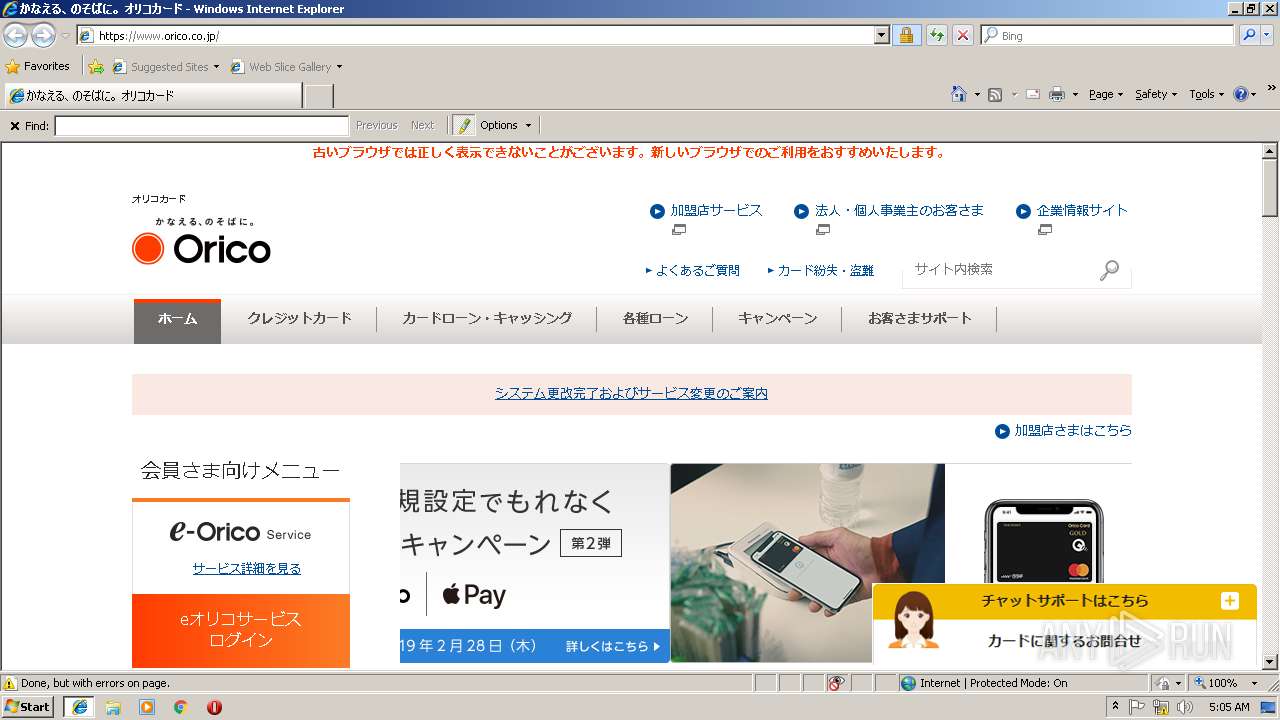The height and width of the screenshot is (720, 1280).
Task: Open the Tools menu
Action: pos(1207,94)
